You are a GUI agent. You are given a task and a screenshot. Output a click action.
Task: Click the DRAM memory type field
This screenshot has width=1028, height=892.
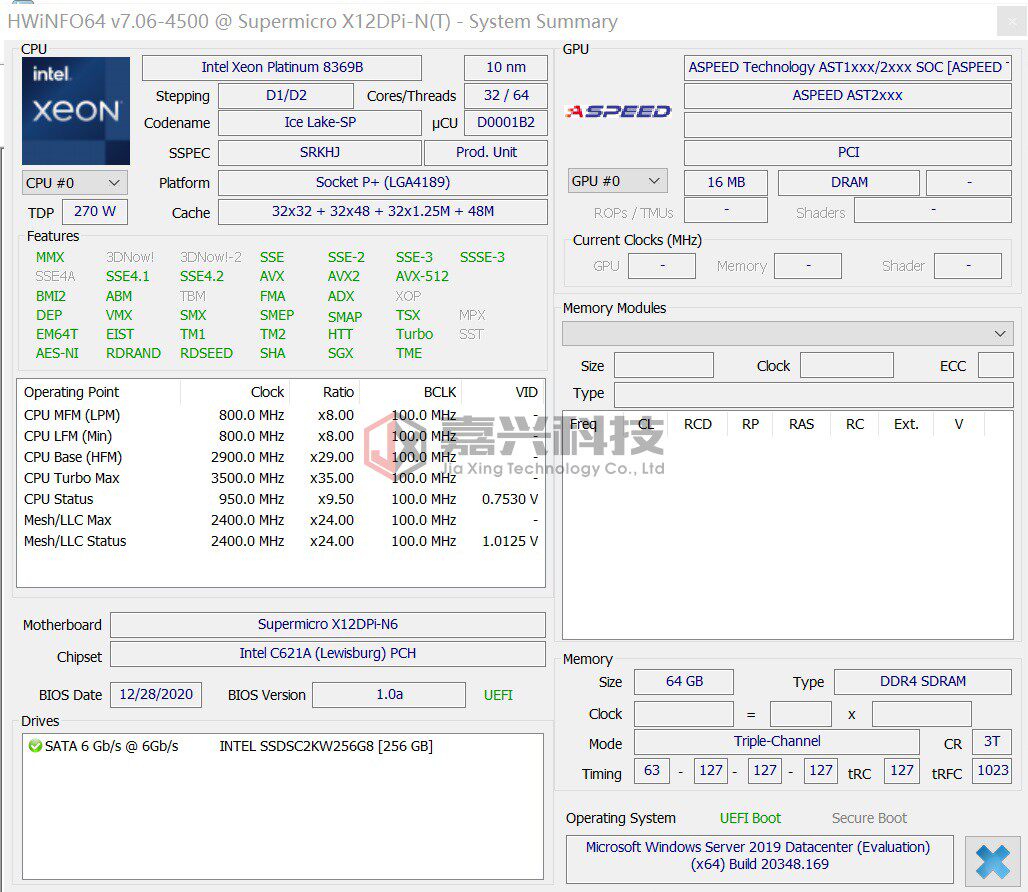click(x=849, y=183)
